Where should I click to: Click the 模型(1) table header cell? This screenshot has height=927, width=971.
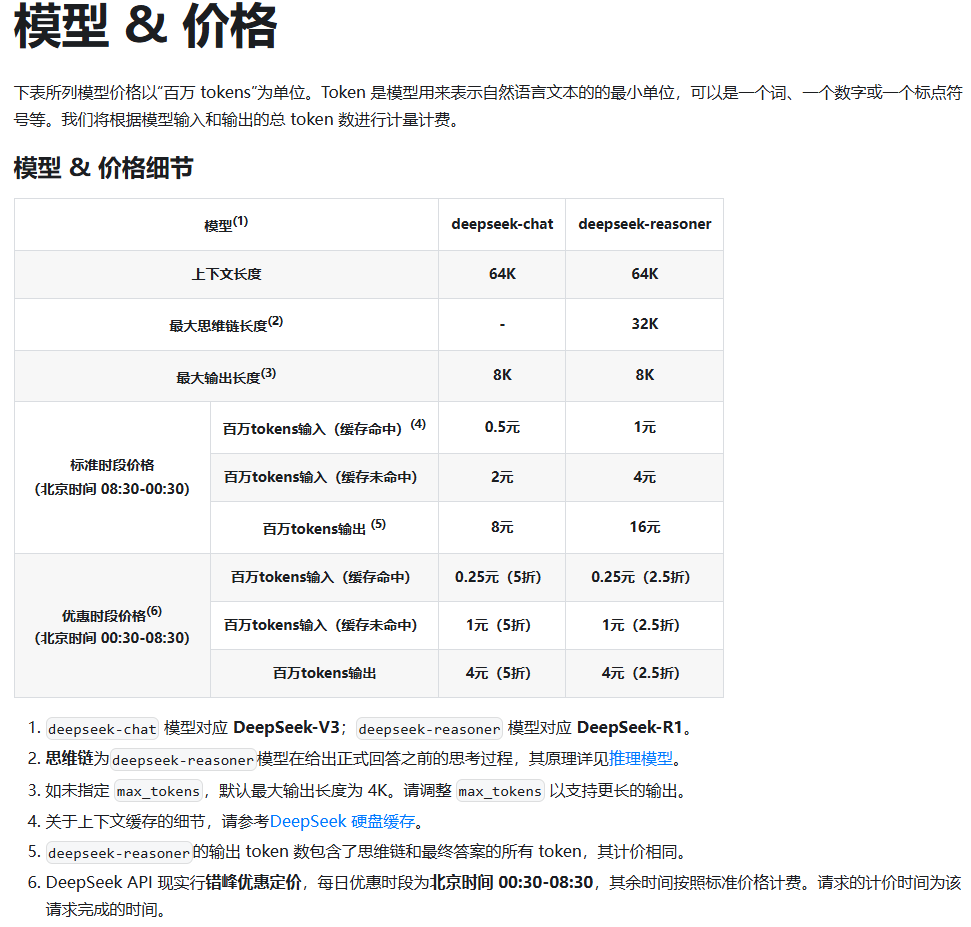[226, 224]
